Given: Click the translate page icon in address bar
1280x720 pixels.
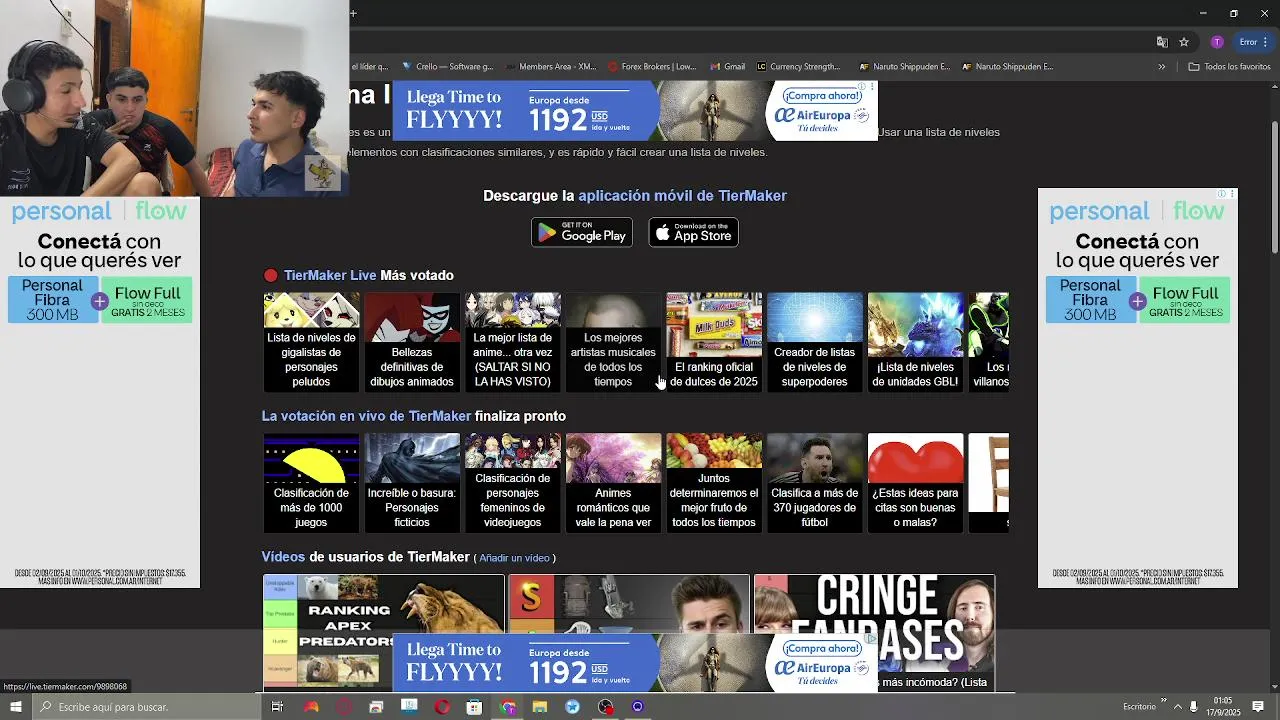Looking at the screenshot, I should point(1162,42).
